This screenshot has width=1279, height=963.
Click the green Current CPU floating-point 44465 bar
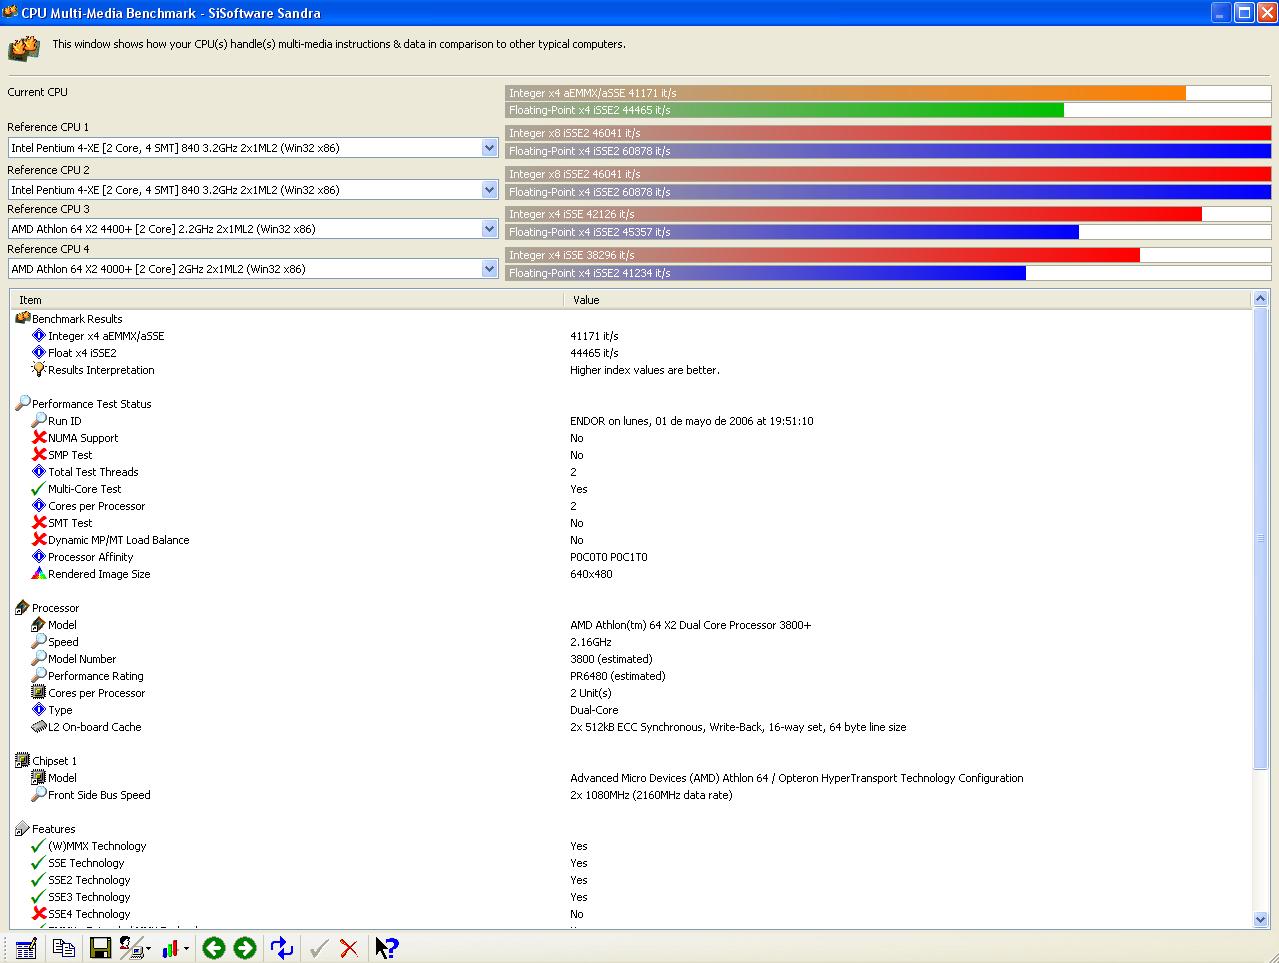785,110
